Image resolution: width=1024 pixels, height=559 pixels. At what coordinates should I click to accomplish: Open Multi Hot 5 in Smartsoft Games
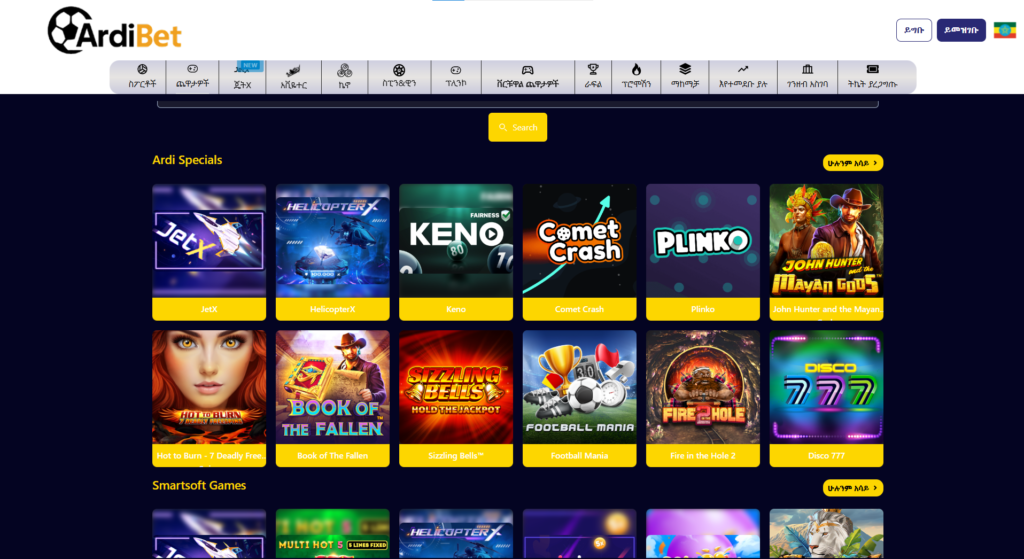[332, 534]
